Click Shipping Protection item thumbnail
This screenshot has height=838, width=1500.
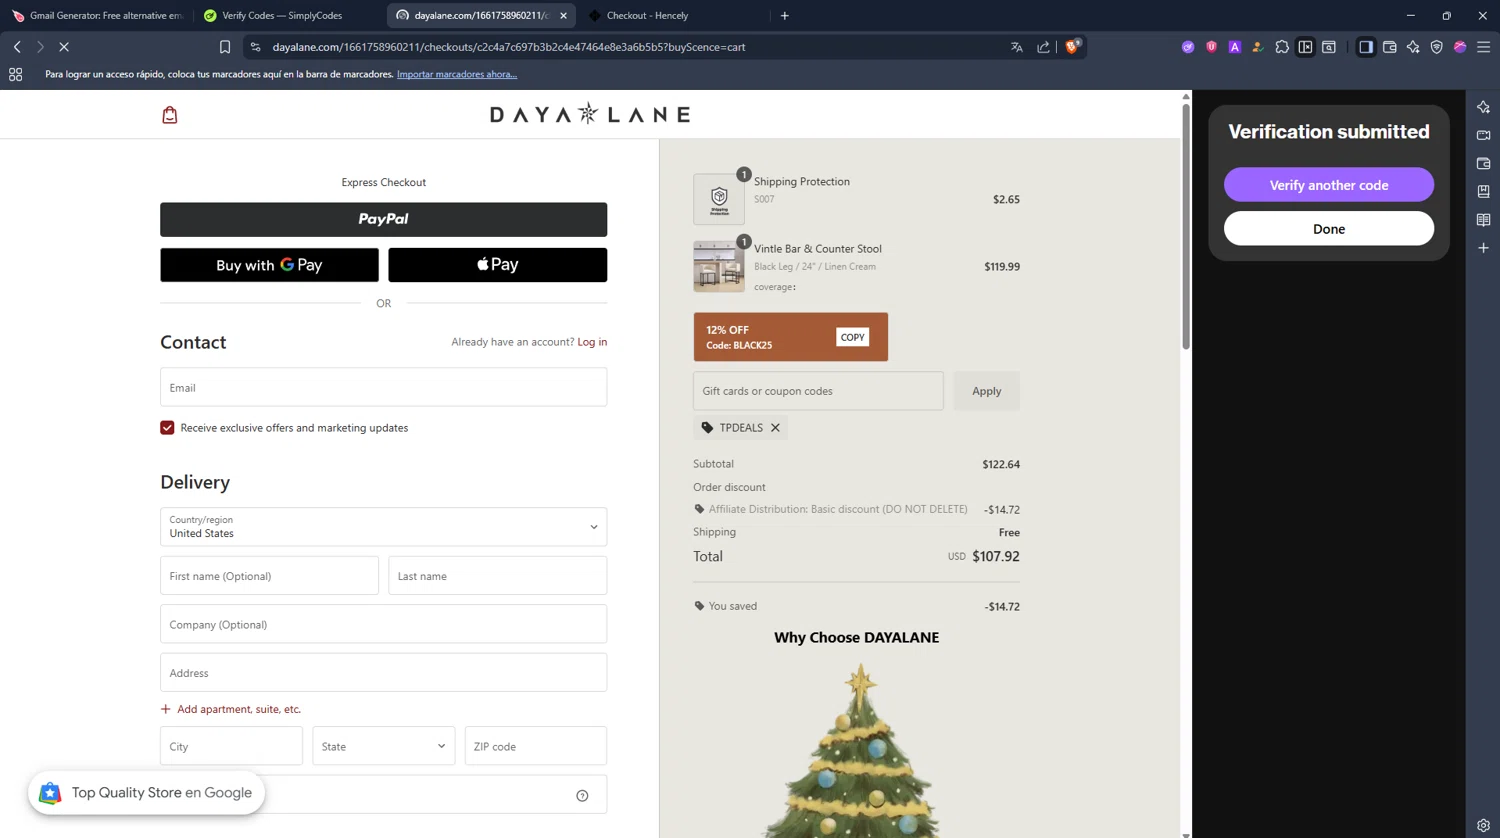719,199
